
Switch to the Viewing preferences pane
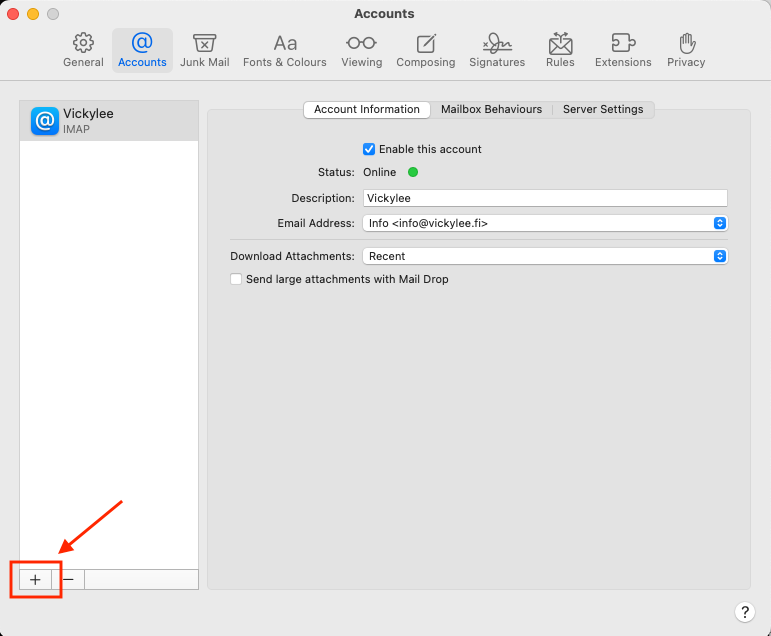click(x=361, y=50)
